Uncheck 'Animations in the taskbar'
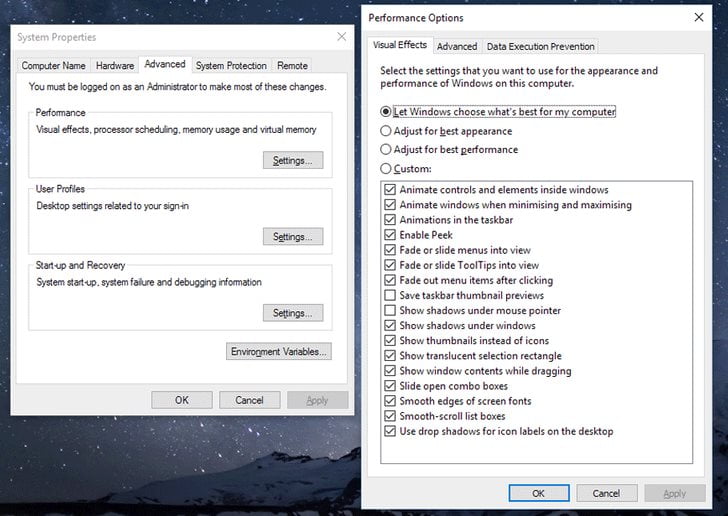 [390, 220]
